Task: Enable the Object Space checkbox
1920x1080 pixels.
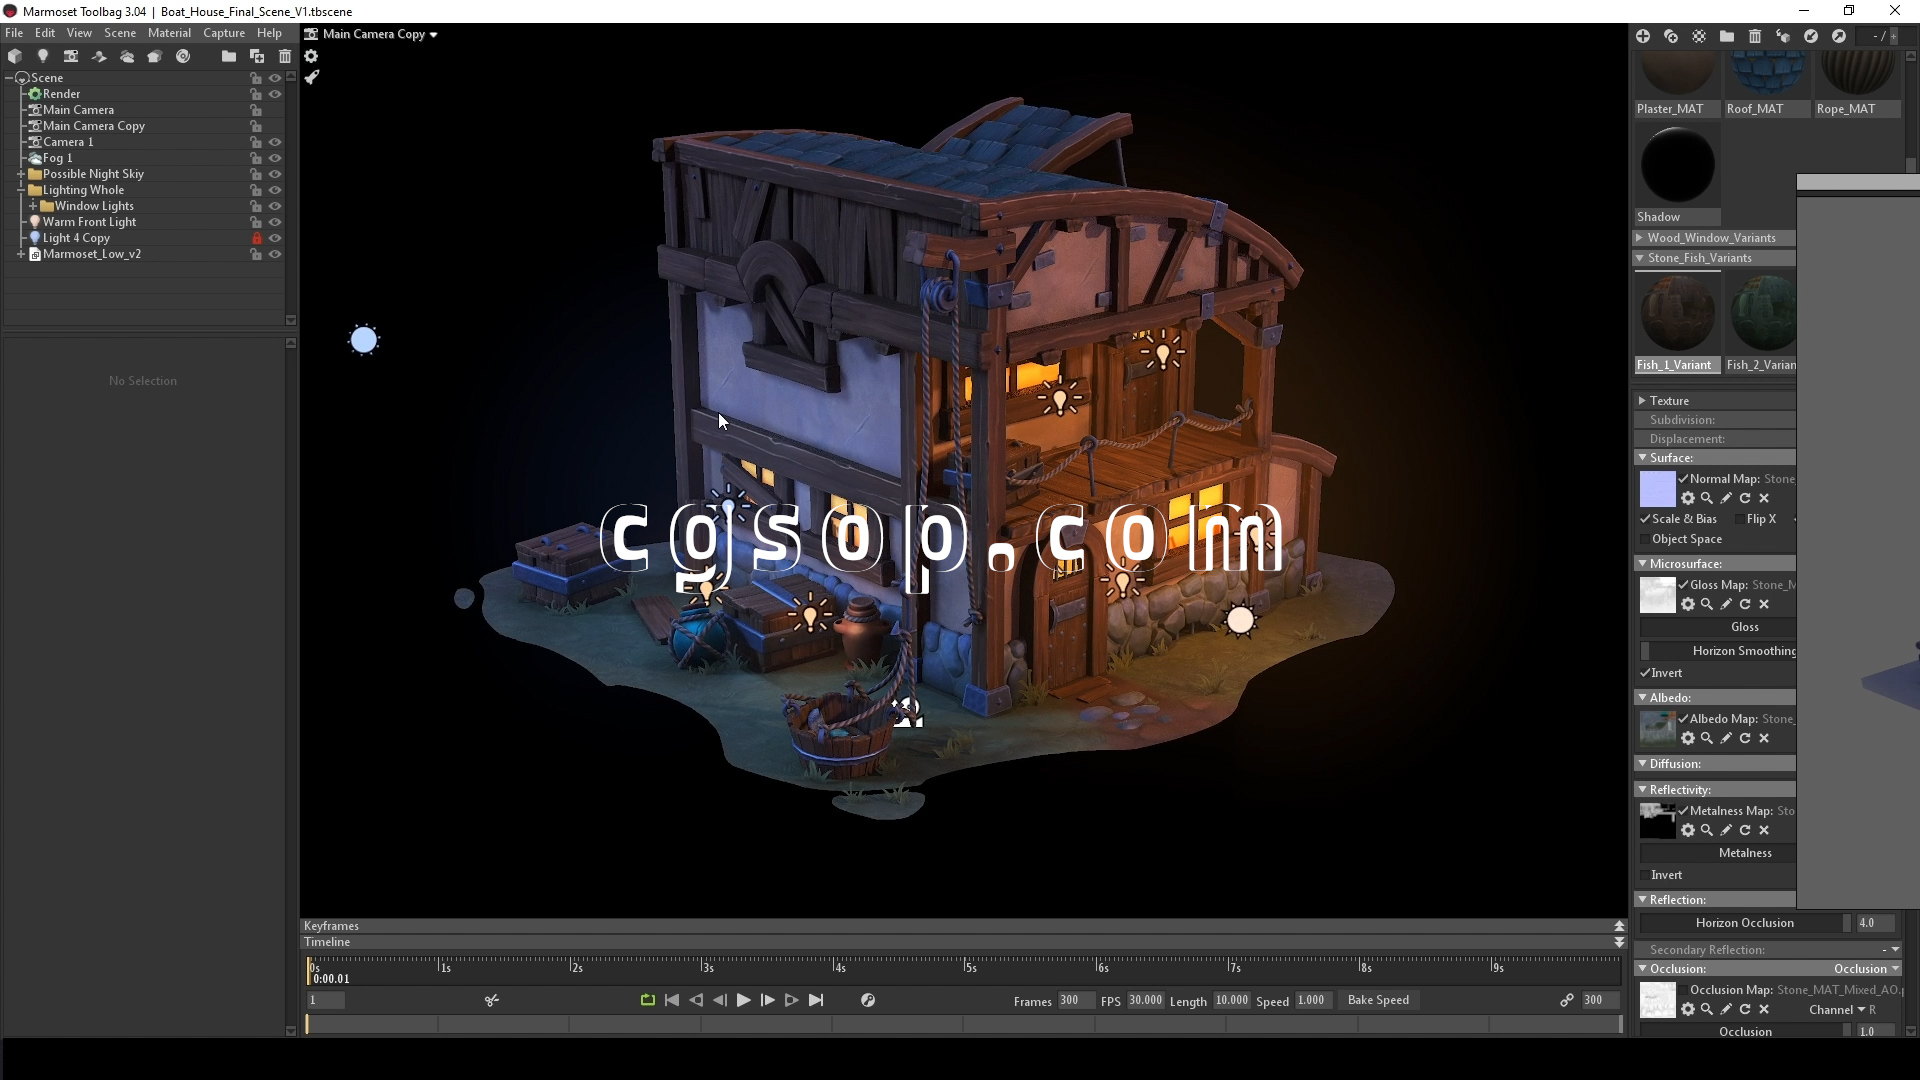Action: [1645, 539]
